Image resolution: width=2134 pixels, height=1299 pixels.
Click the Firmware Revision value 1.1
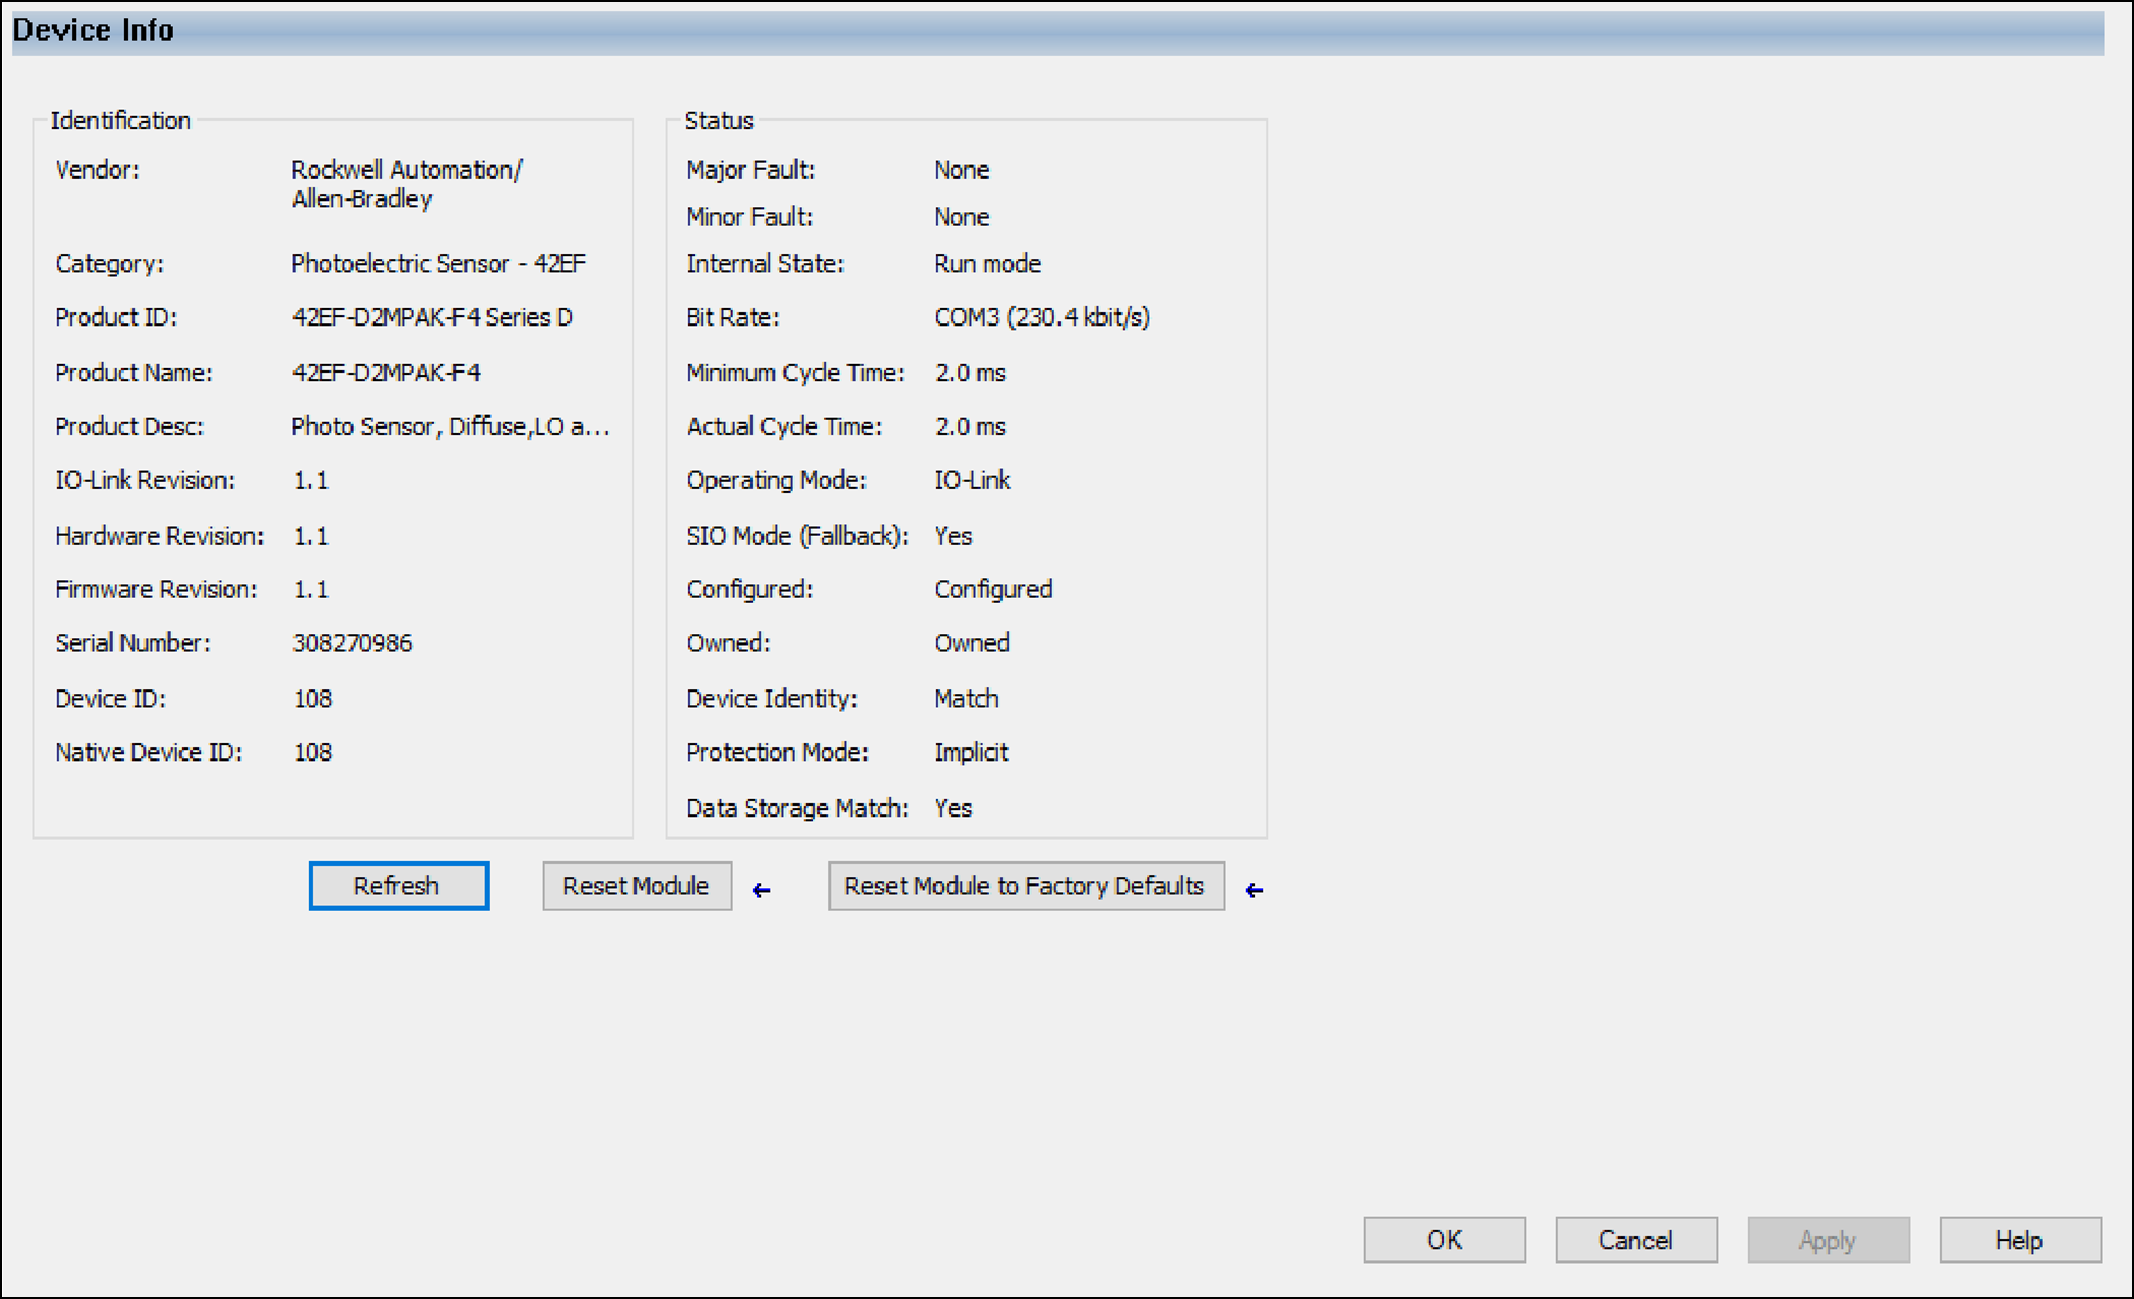310,589
